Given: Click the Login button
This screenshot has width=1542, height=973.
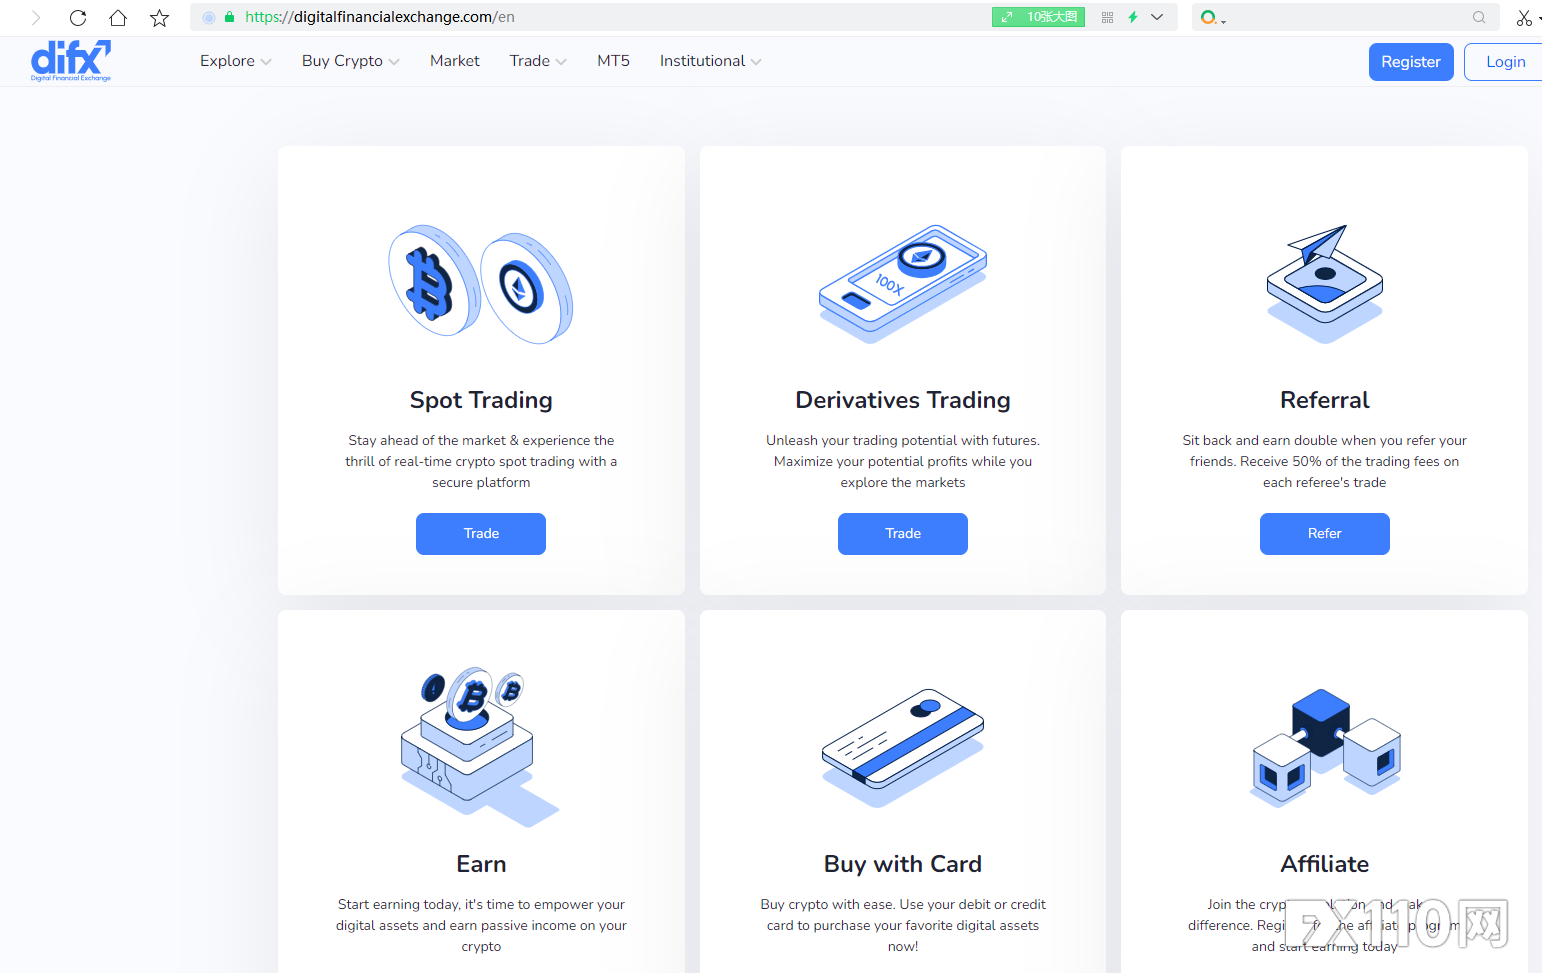Looking at the screenshot, I should (1503, 62).
